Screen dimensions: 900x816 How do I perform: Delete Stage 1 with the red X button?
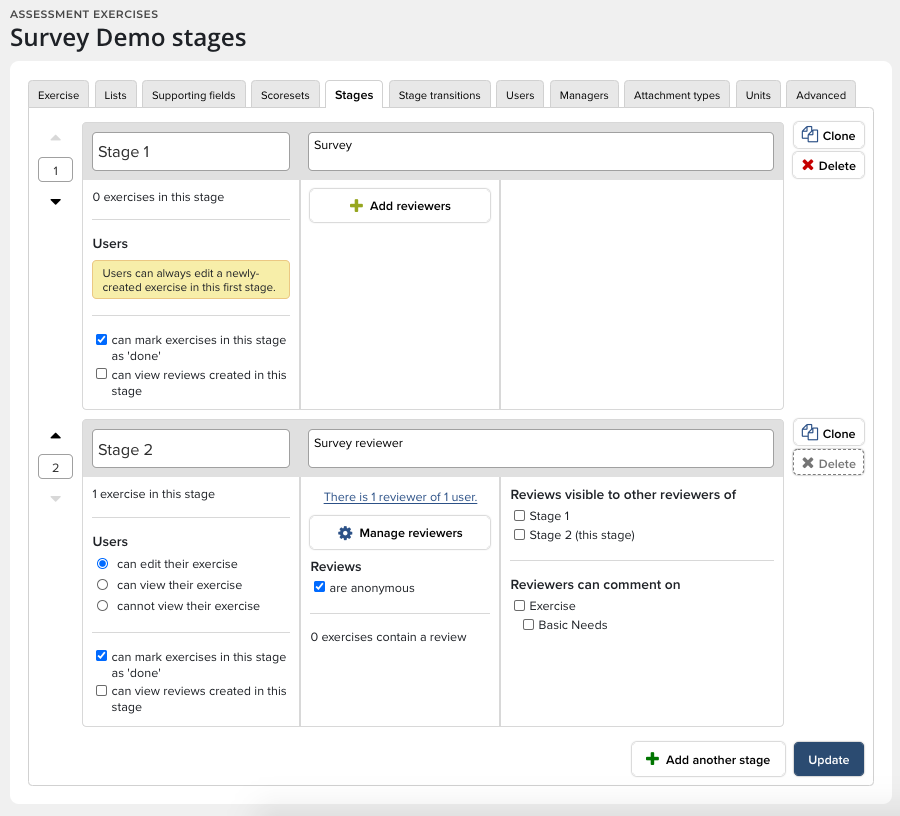coord(828,165)
